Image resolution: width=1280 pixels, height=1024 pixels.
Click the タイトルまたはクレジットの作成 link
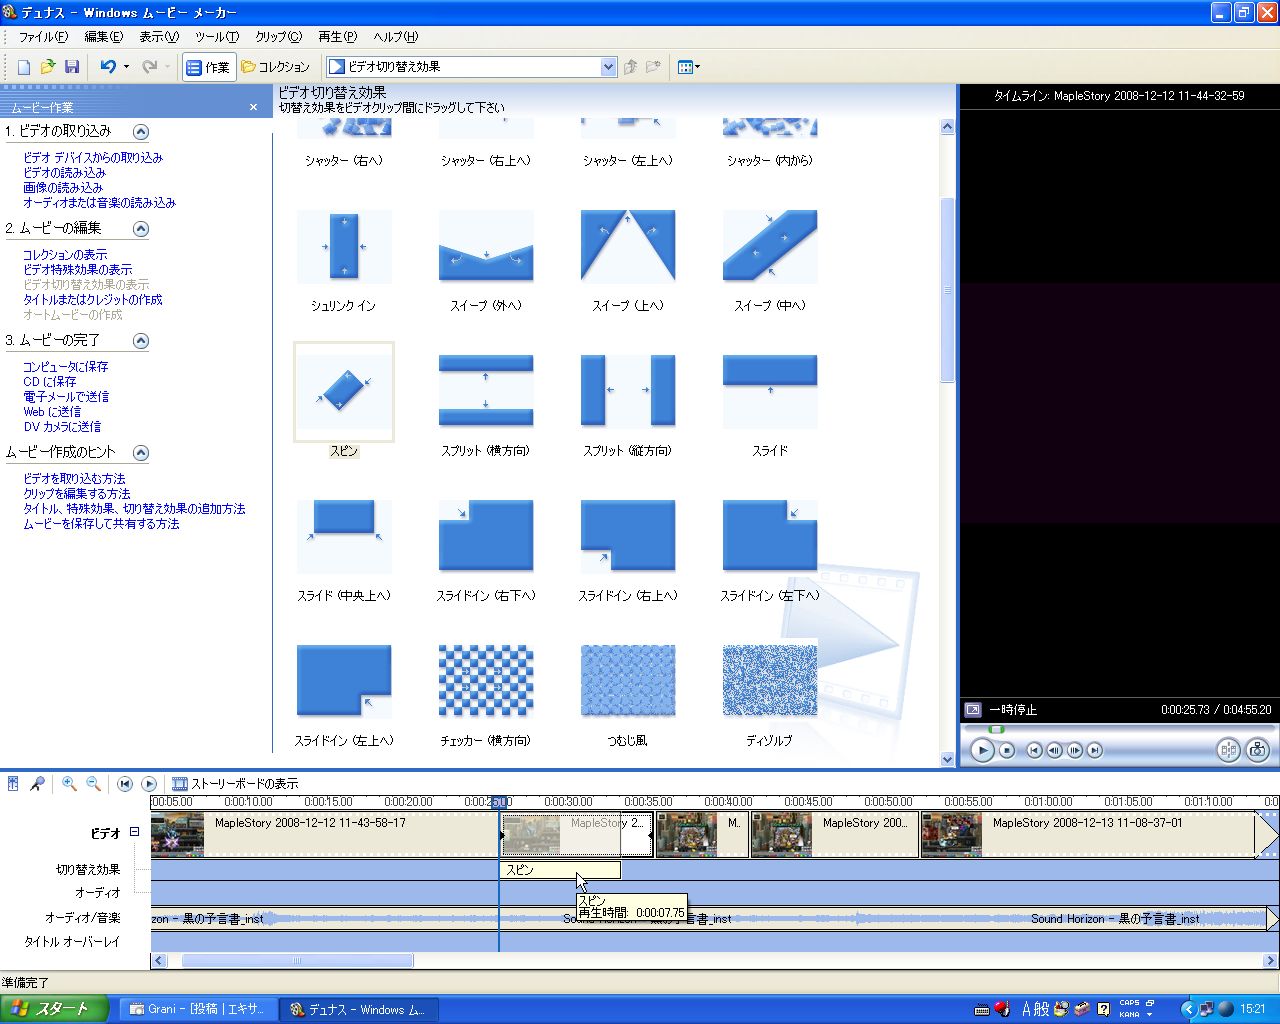(93, 300)
